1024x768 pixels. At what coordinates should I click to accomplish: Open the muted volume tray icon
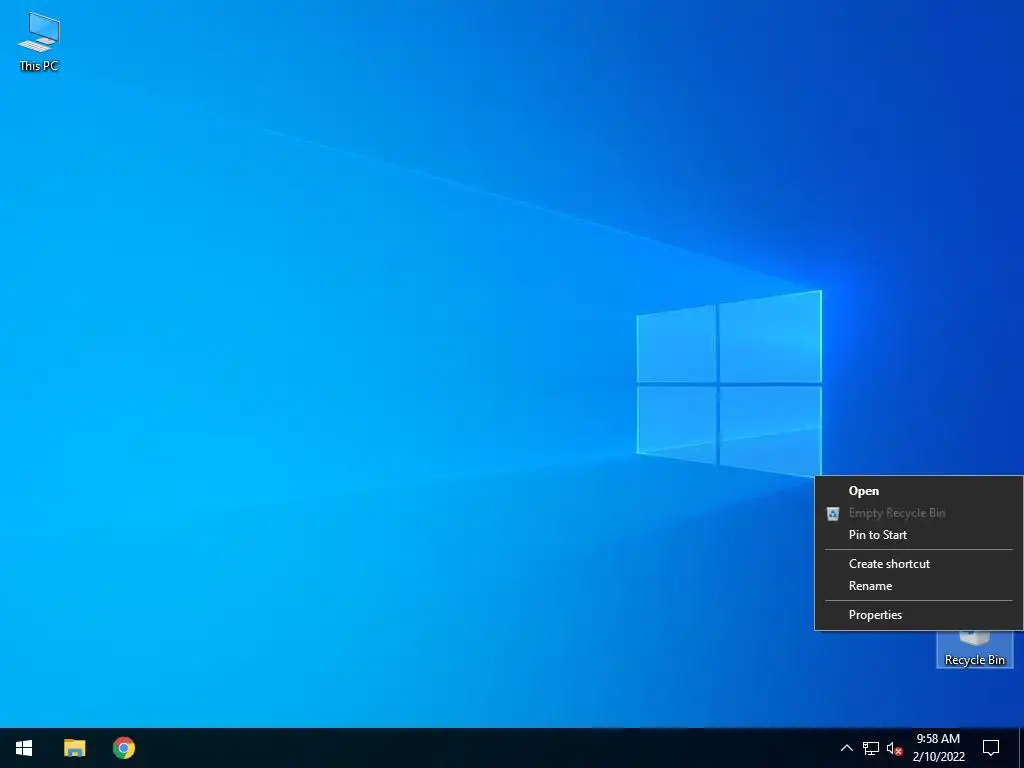[894, 748]
